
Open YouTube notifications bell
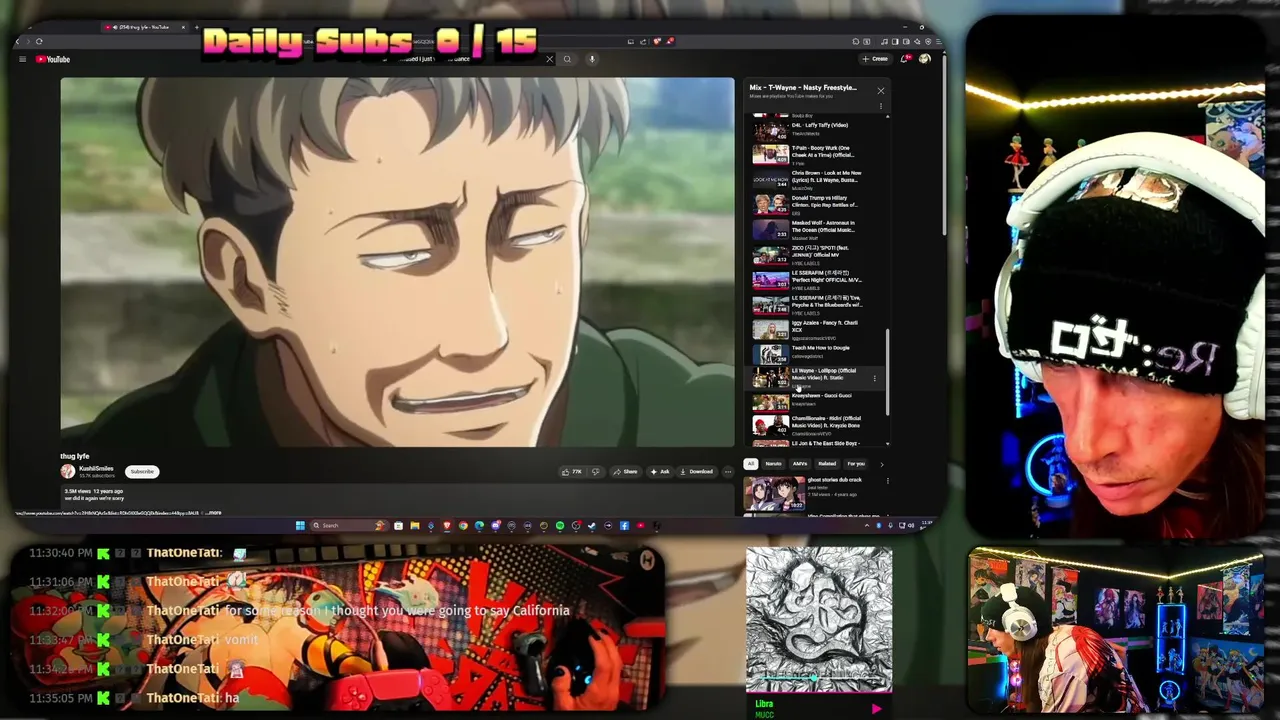906,59
